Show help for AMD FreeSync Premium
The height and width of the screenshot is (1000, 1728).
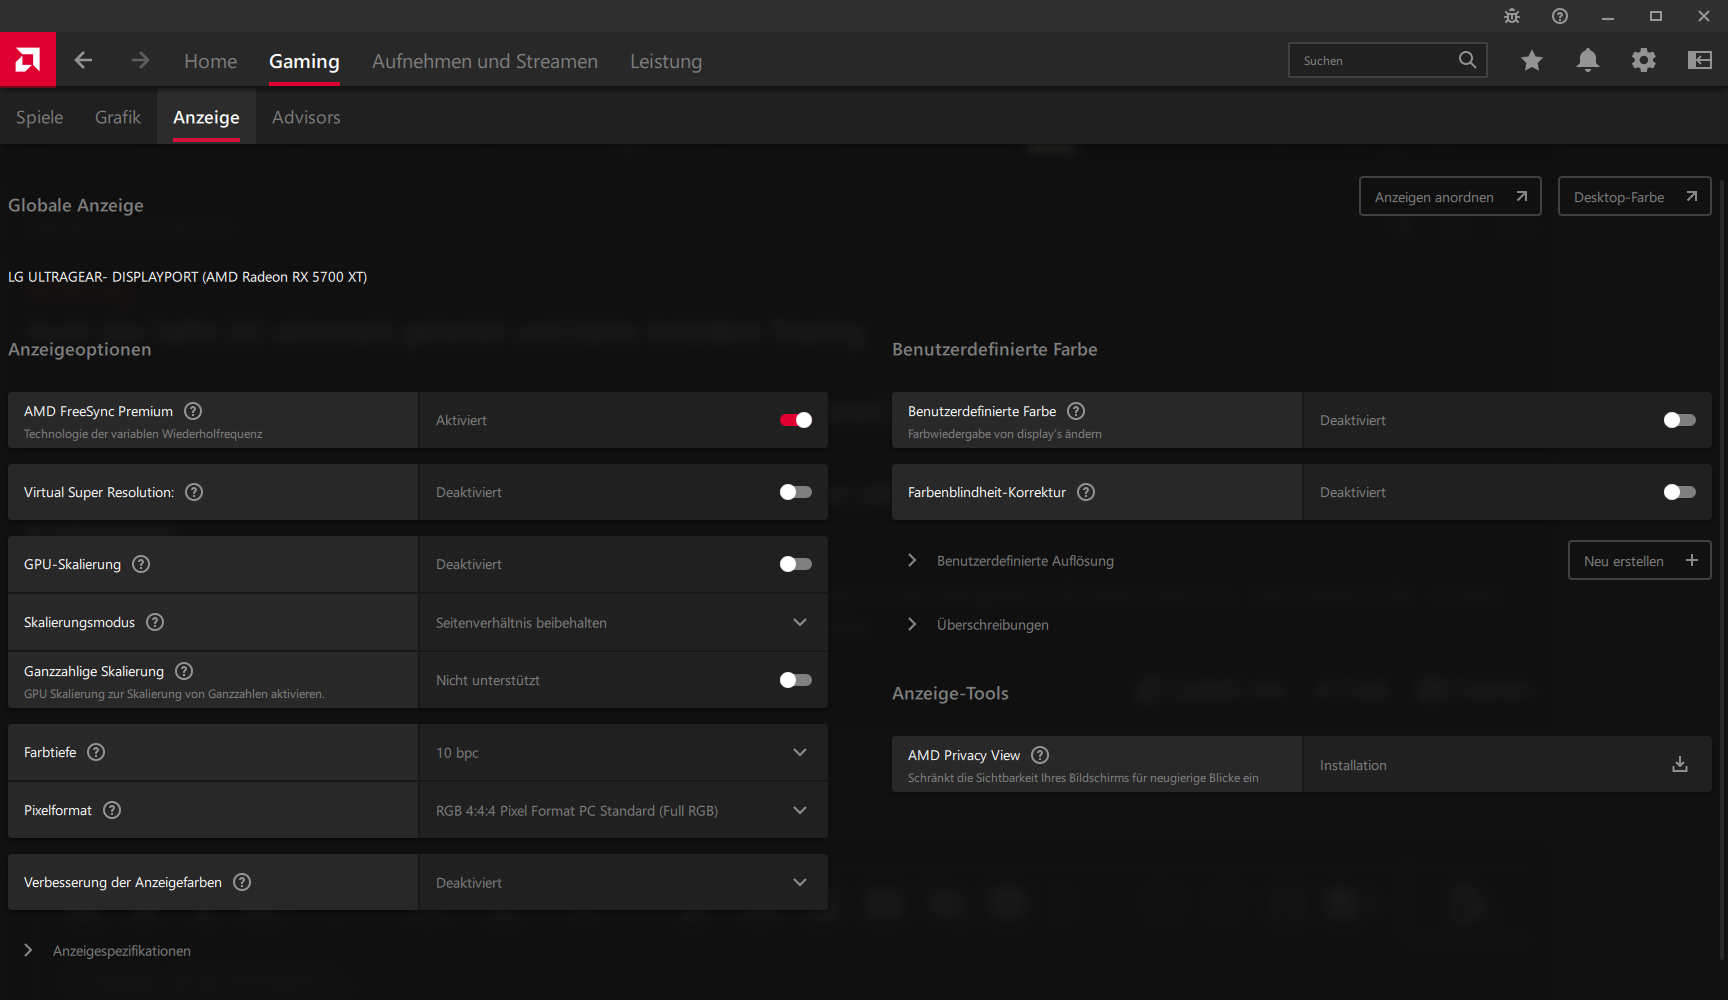pos(194,411)
